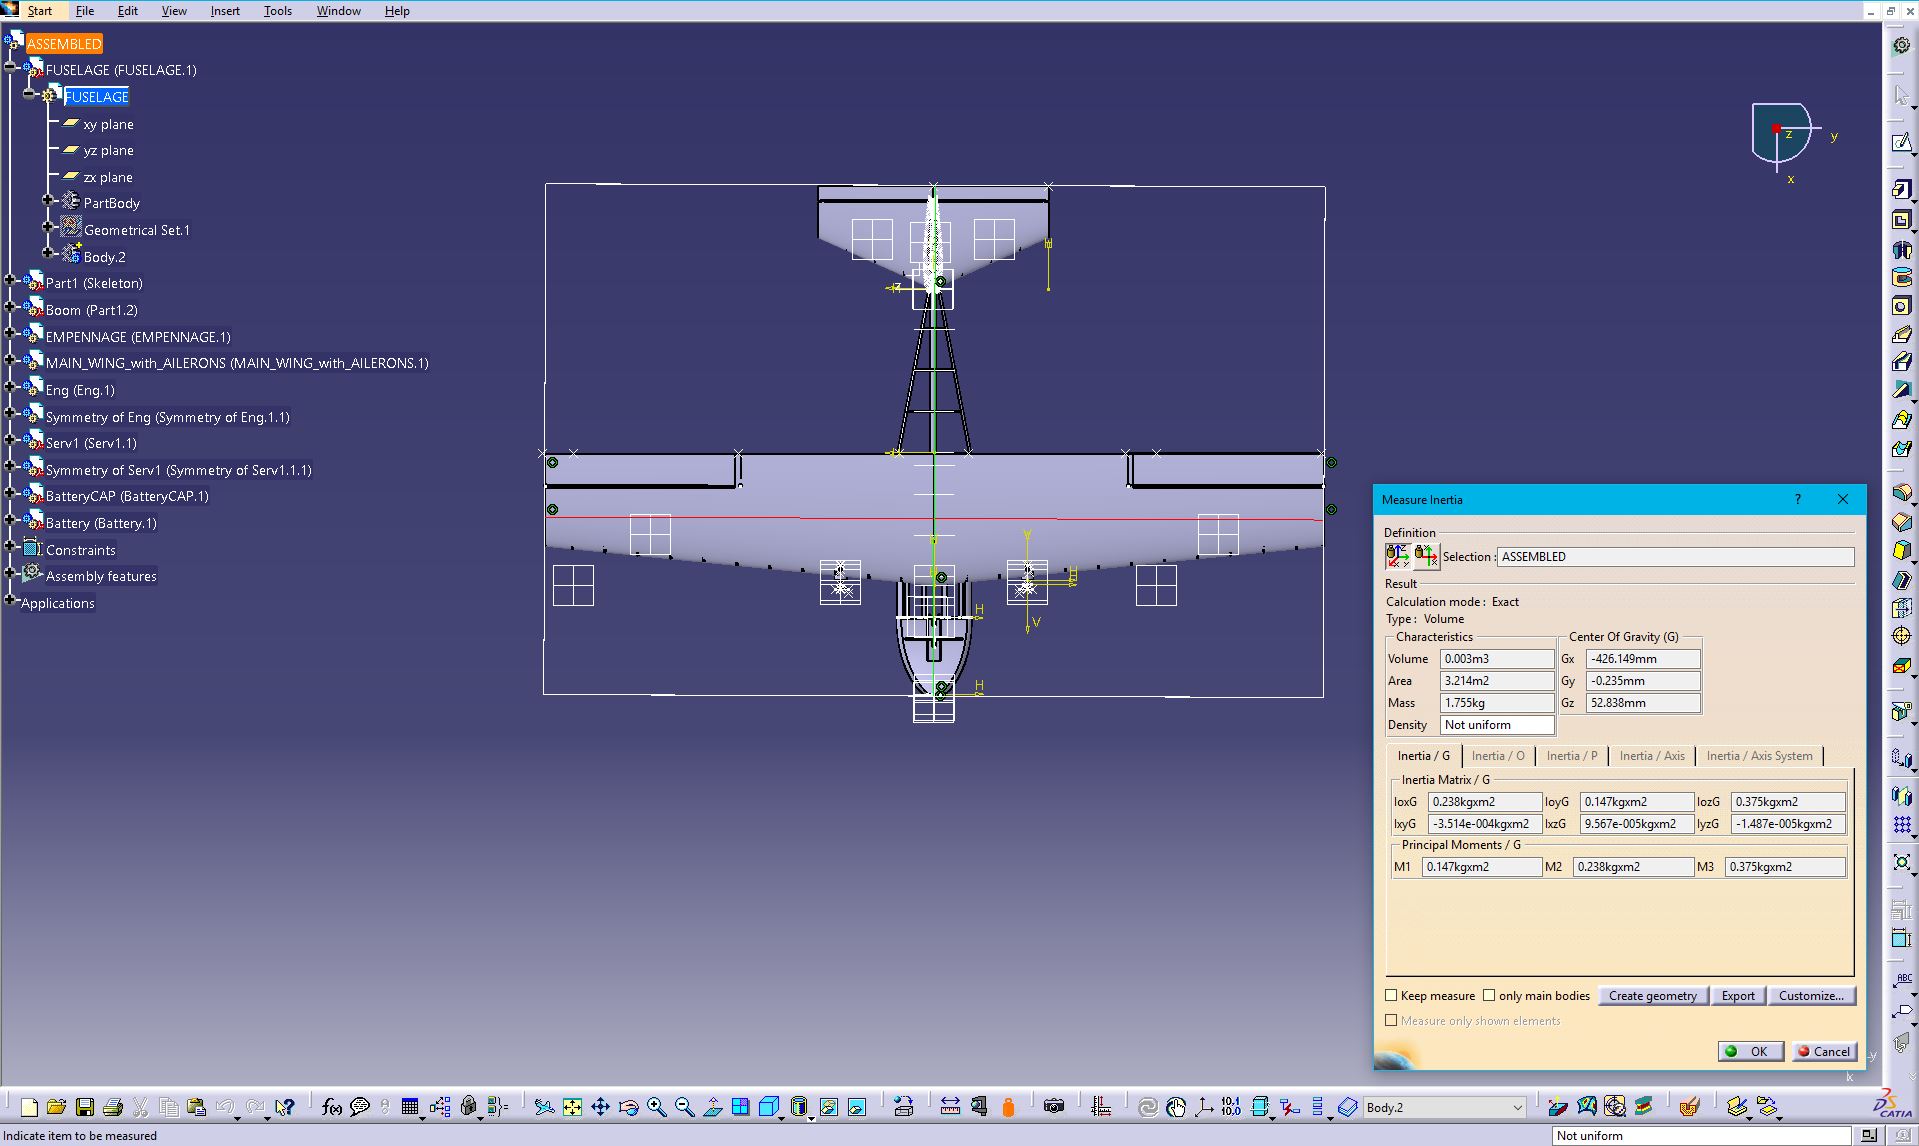This screenshot has width=1919, height=1146.
Task: Expand the Constraints node
Action: 11,547
